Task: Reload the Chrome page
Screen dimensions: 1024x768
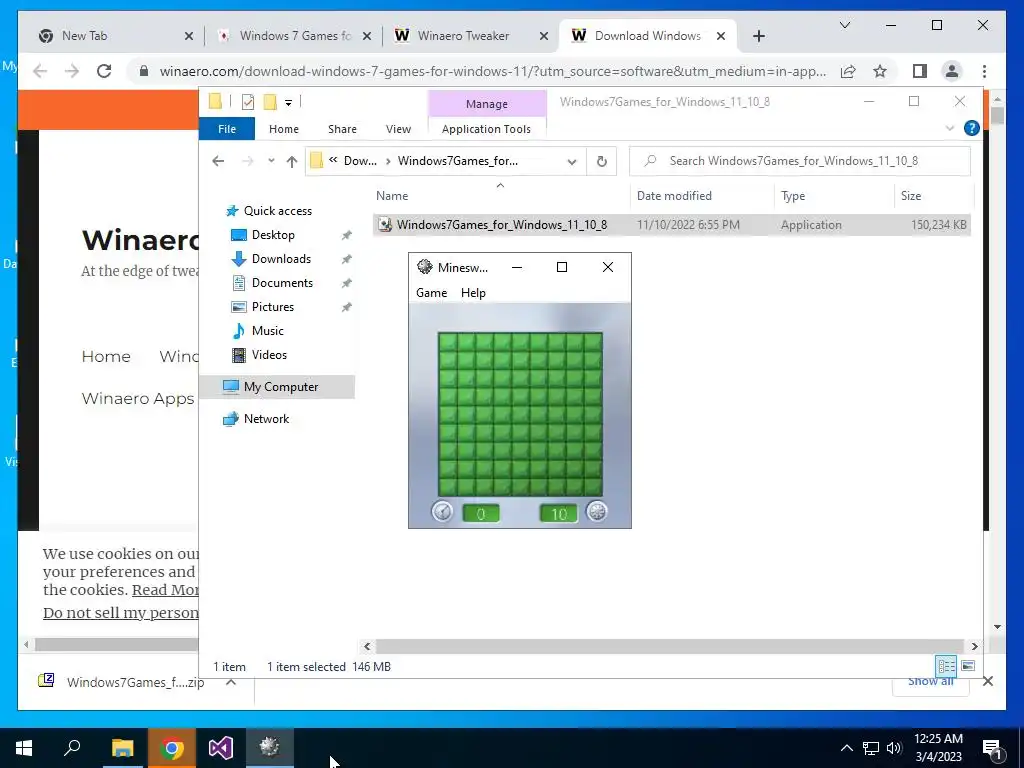Action: [x=104, y=71]
